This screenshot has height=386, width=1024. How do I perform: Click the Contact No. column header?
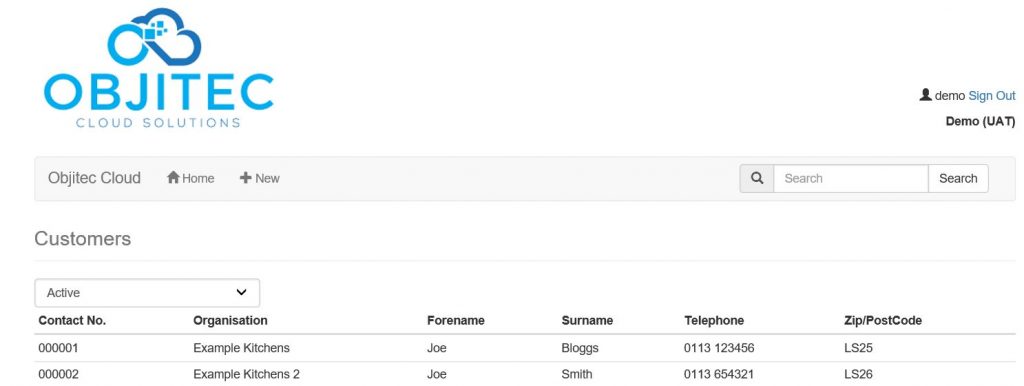coord(72,321)
